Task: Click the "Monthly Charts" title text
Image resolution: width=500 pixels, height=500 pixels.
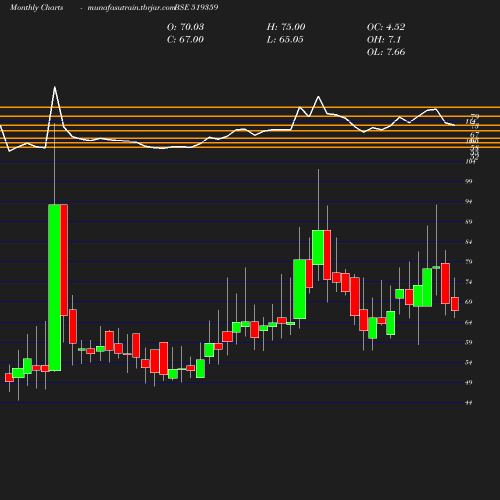Action: tap(36, 7)
